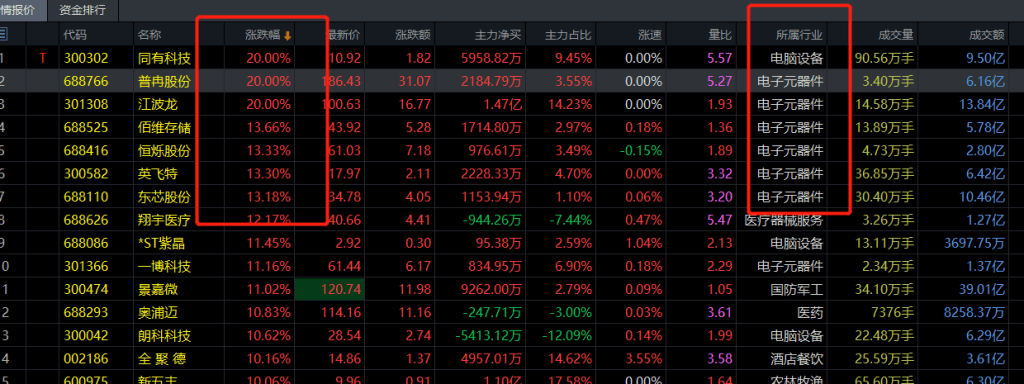This screenshot has height=384, width=1024.
Task: Click speed value 3.55%
Action: tap(643, 358)
